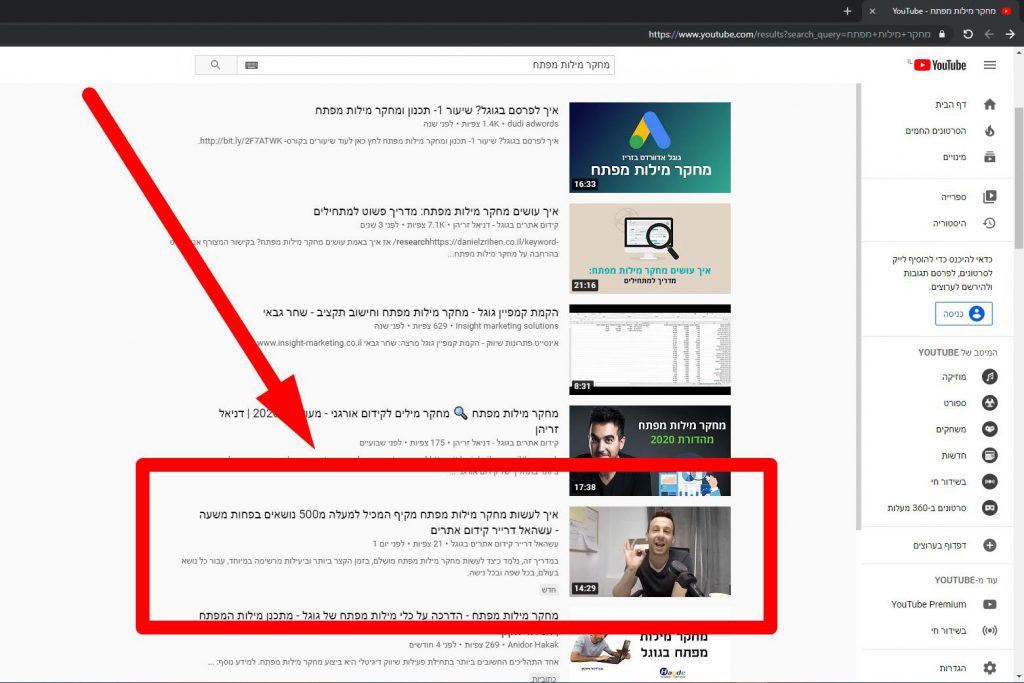
Task: Select the YouTube browser tab
Action: [x=944, y=11]
